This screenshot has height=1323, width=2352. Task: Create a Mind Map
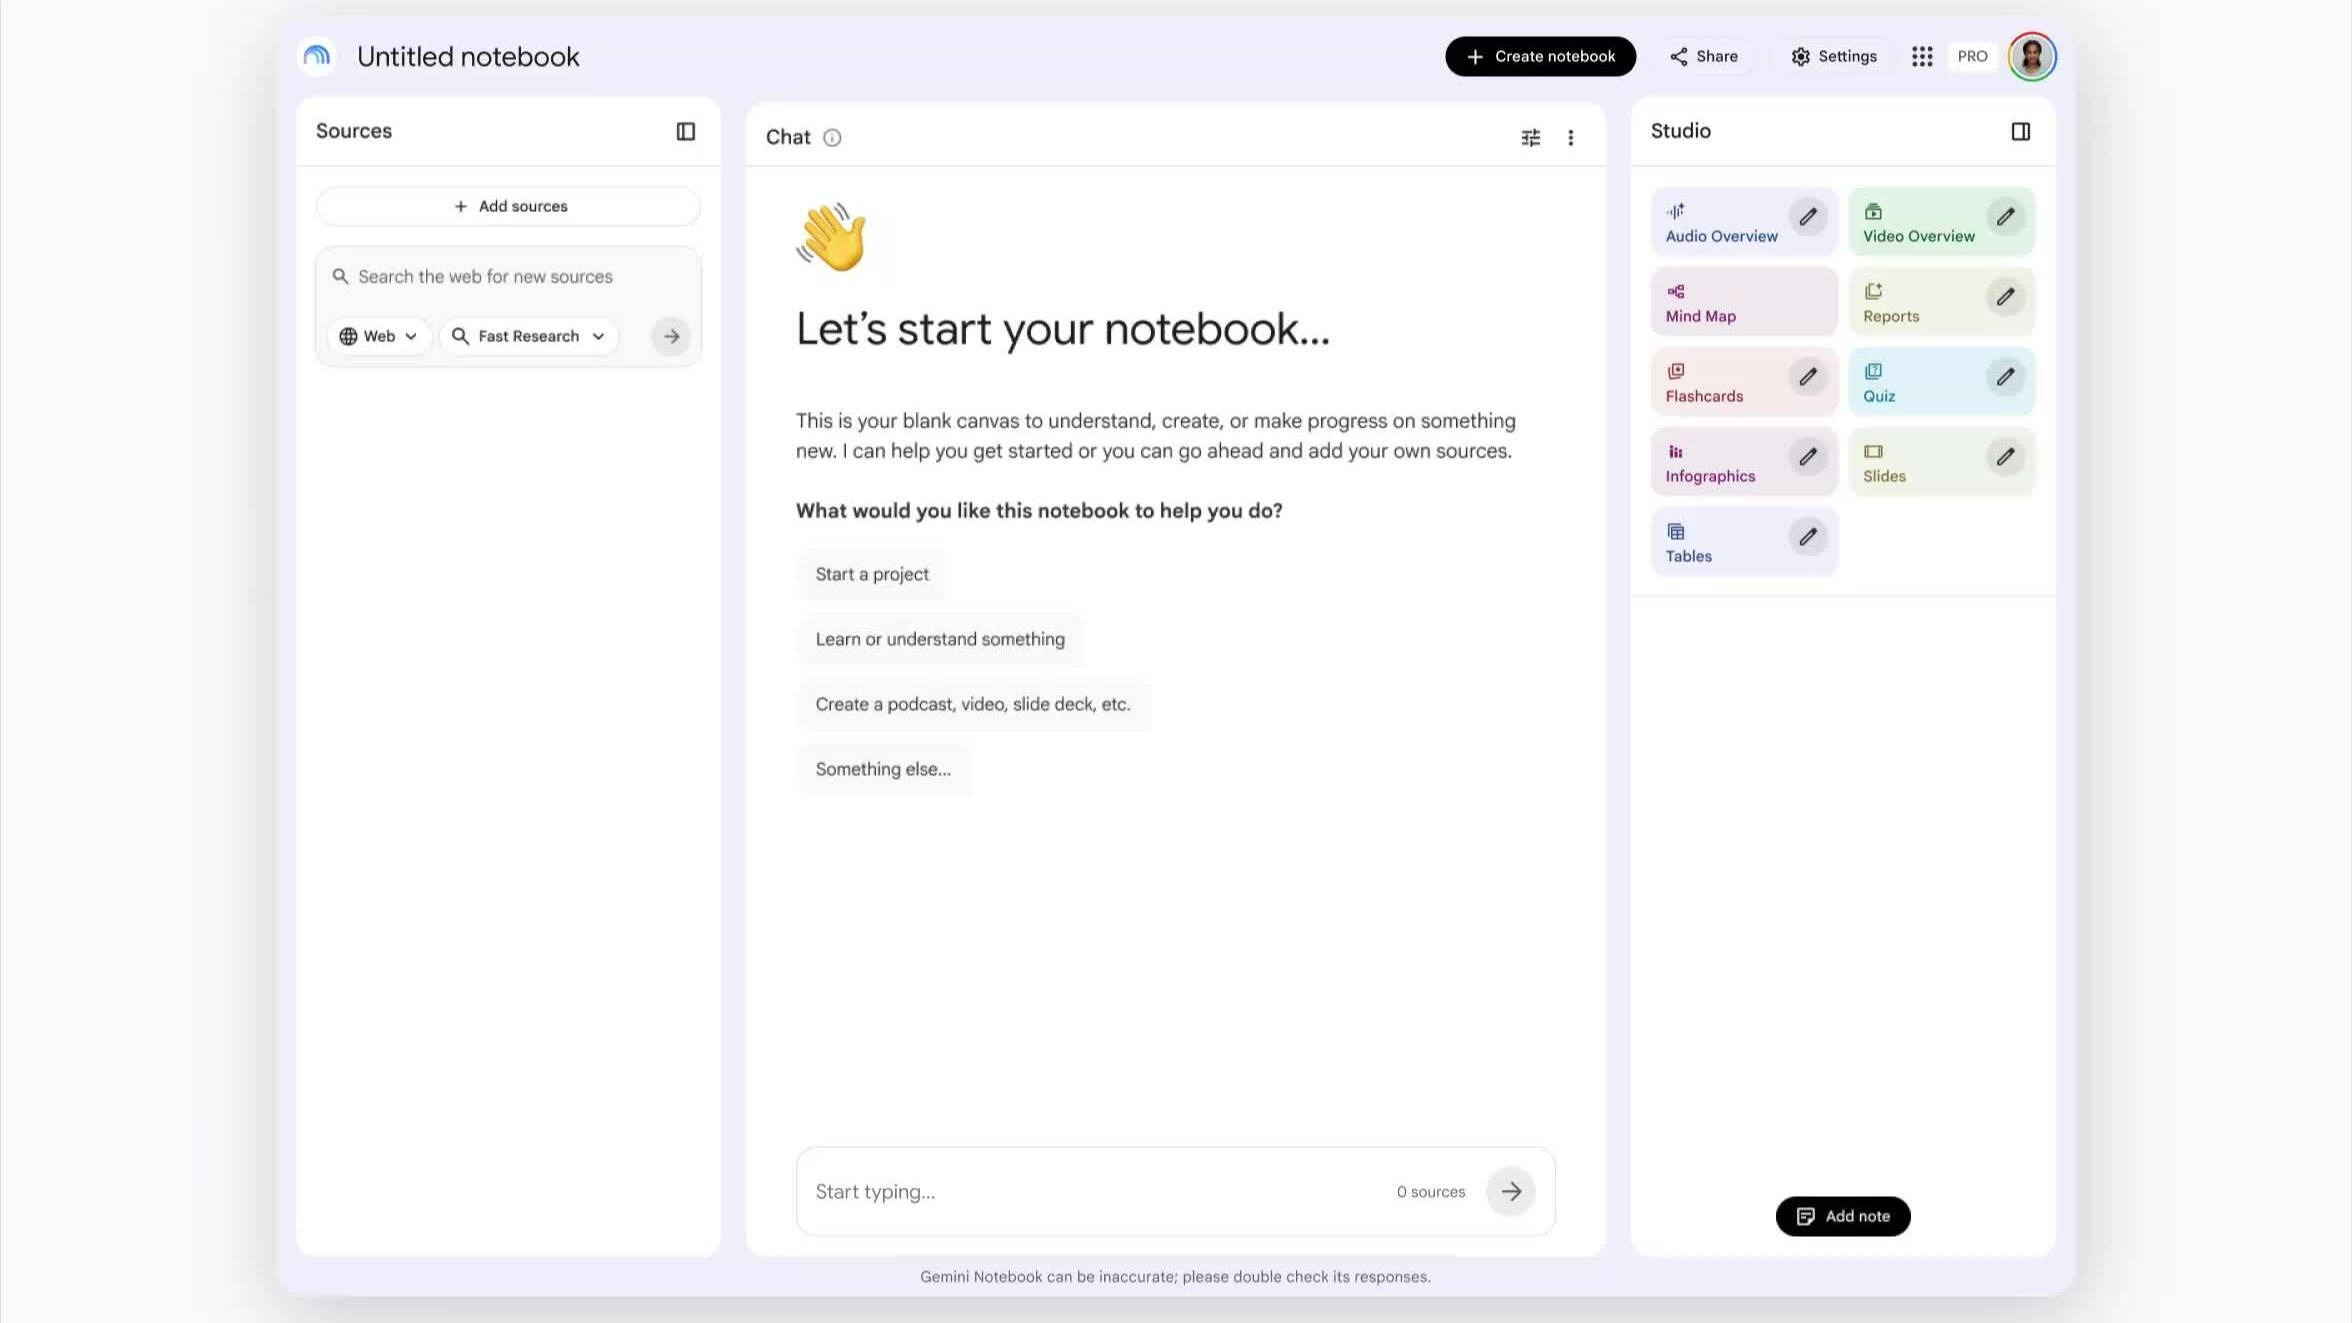pyautogui.click(x=1744, y=302)
